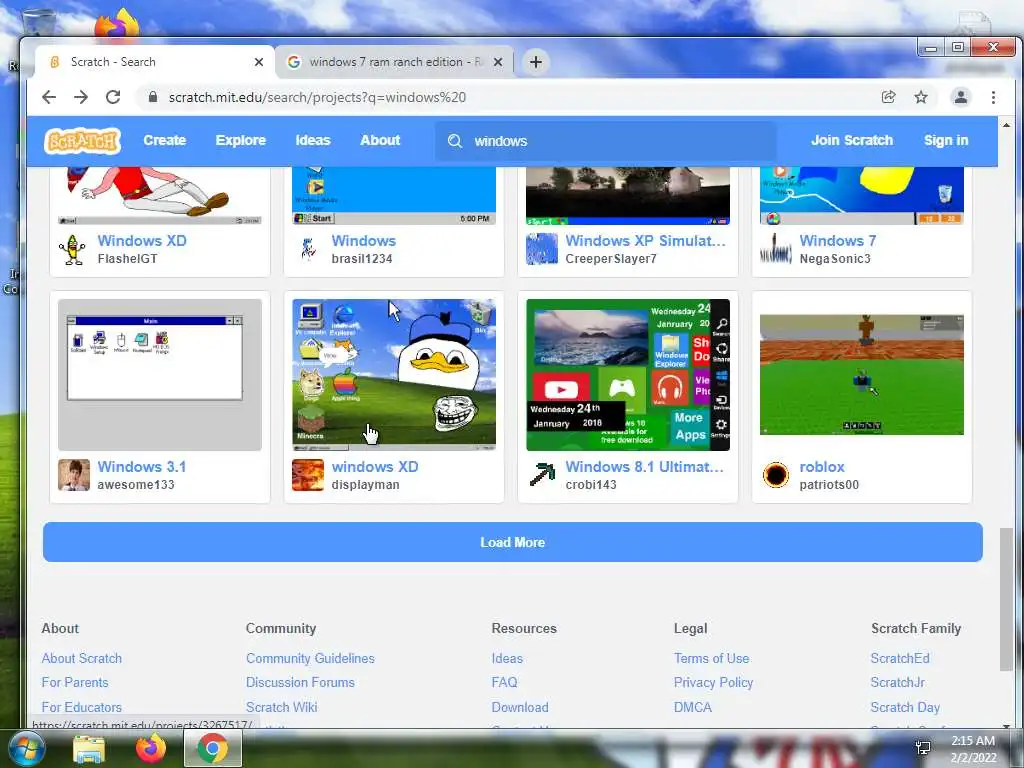Click Join Scratch
This screenshot has width=1024, height=768.
(x=852, y=140)
